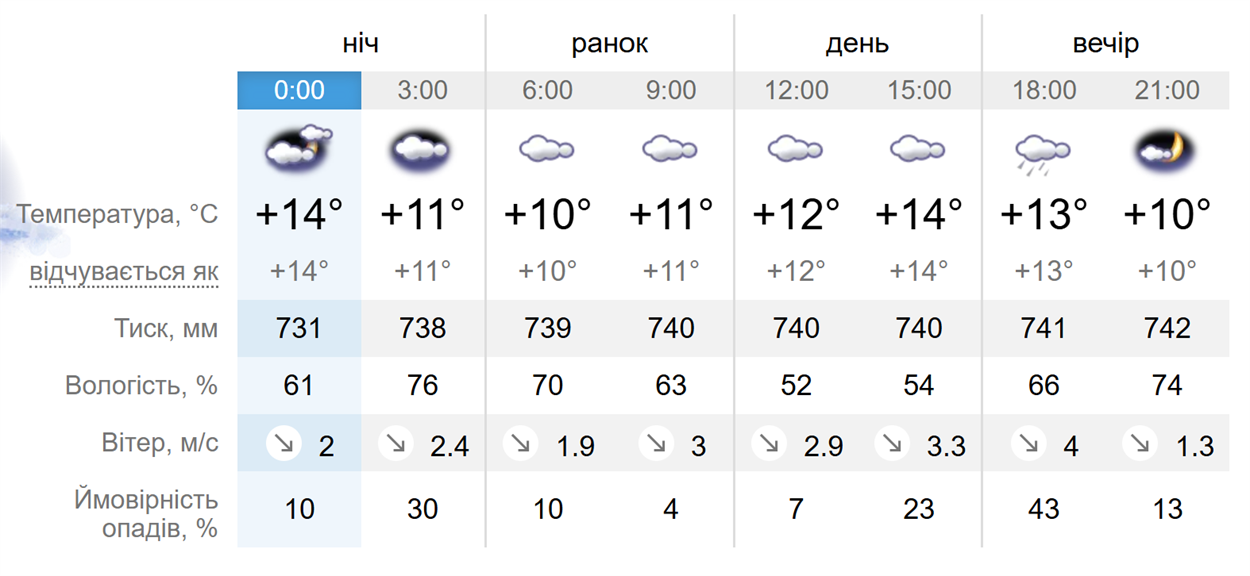
Task: Click the 9:00 overcast cloud icon
Action: click(x=670, y=150)
